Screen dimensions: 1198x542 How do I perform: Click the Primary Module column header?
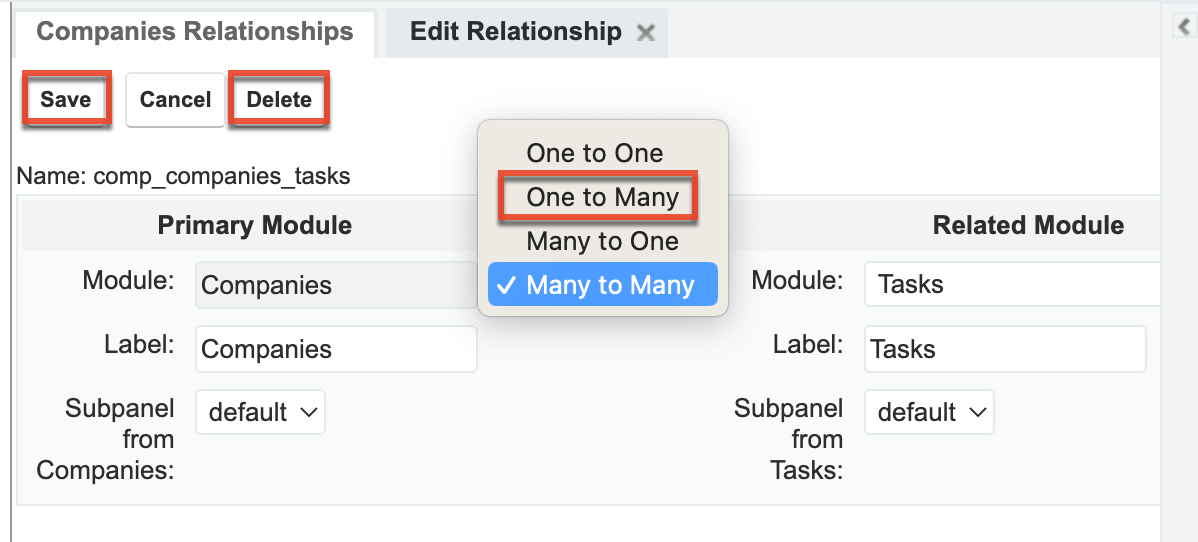tap(255, 225)
